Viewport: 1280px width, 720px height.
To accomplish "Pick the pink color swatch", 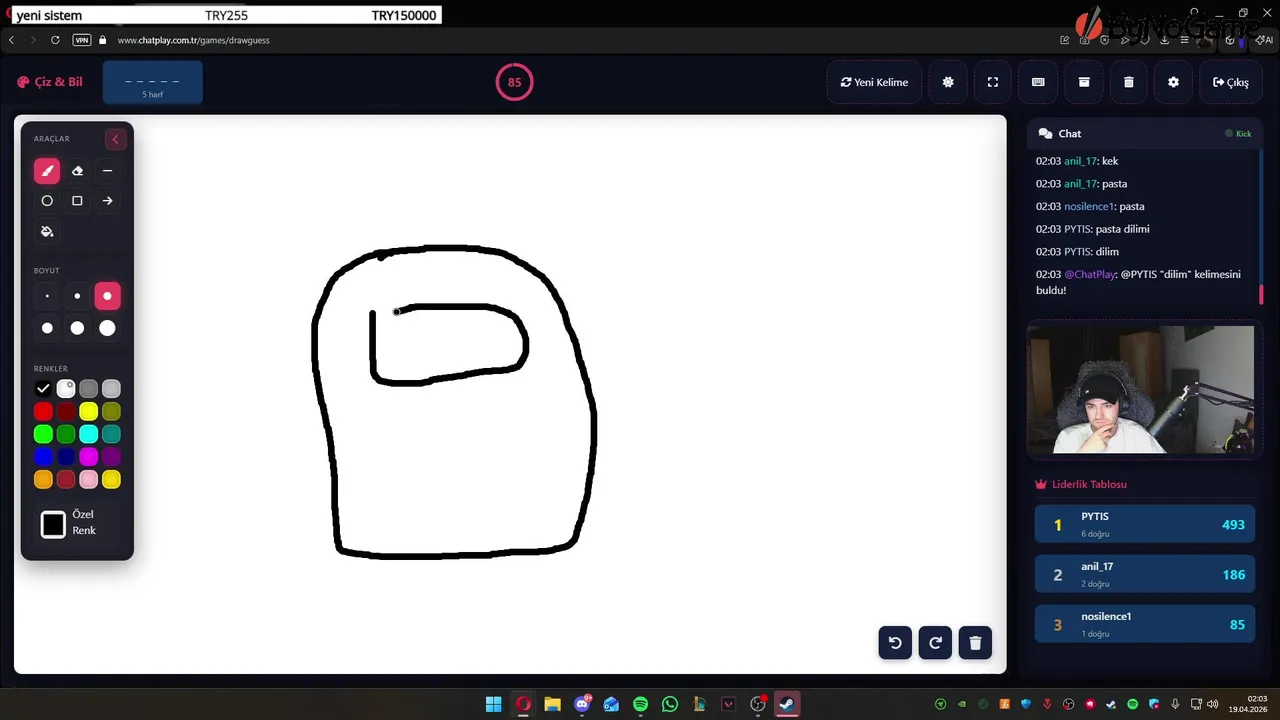I will (89, 480).
